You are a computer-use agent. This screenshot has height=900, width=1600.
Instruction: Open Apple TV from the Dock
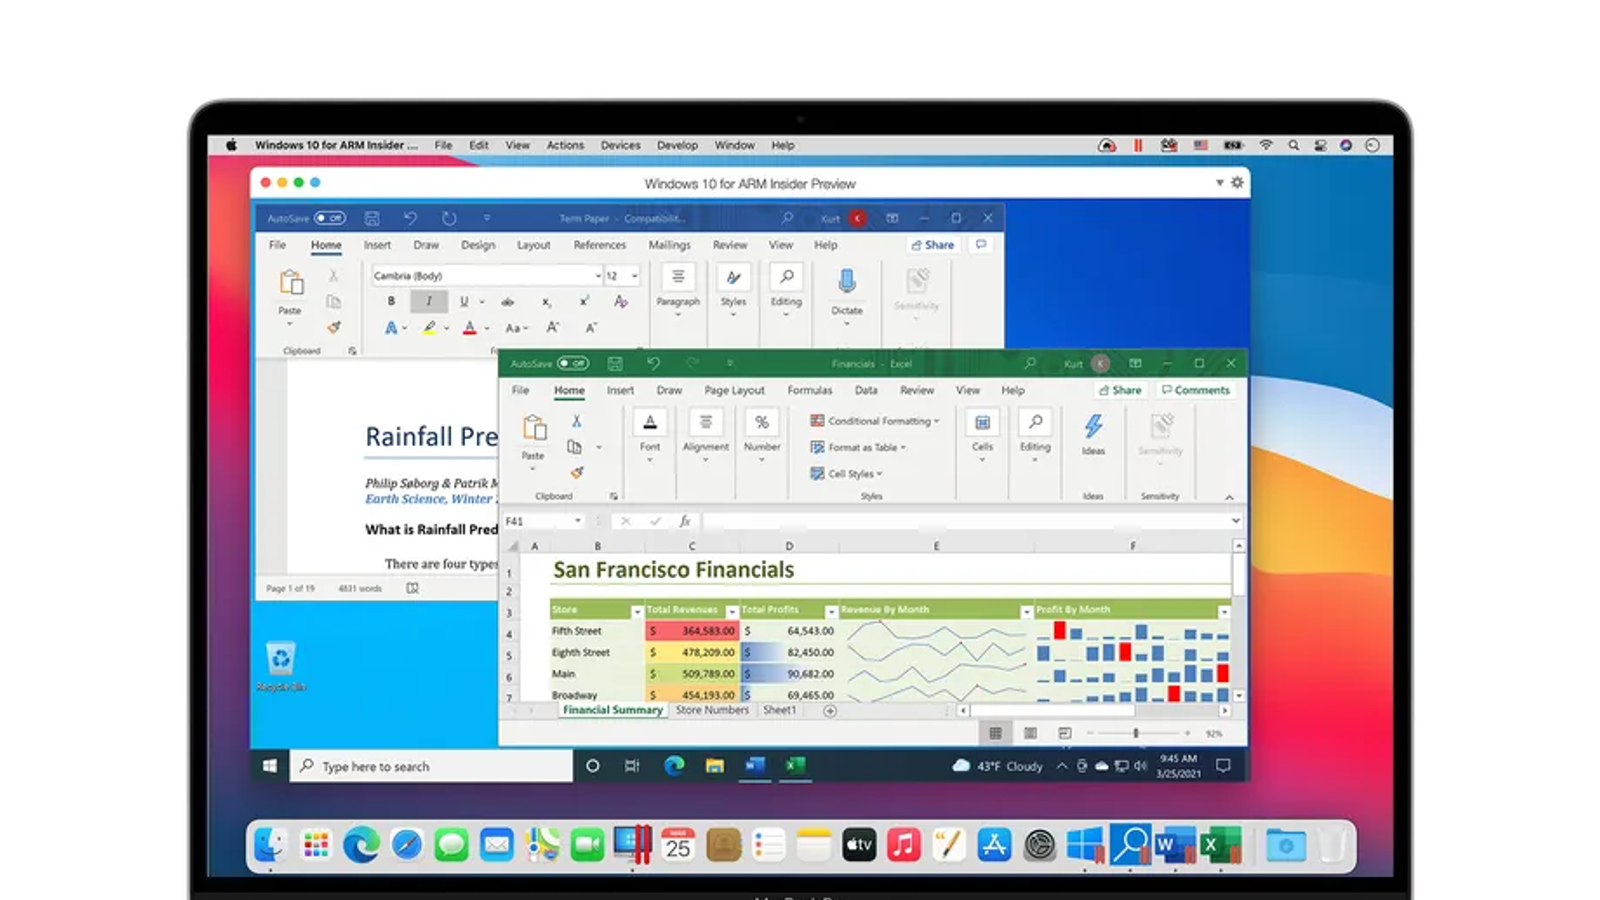coord(859,846)
